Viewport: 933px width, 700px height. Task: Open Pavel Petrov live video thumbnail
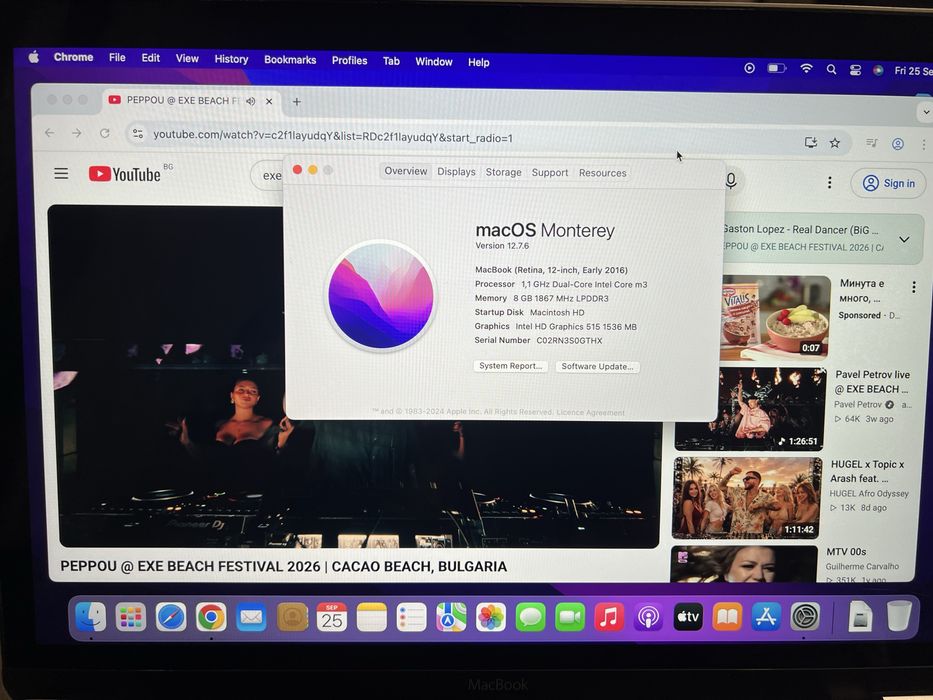coord(751,408)
